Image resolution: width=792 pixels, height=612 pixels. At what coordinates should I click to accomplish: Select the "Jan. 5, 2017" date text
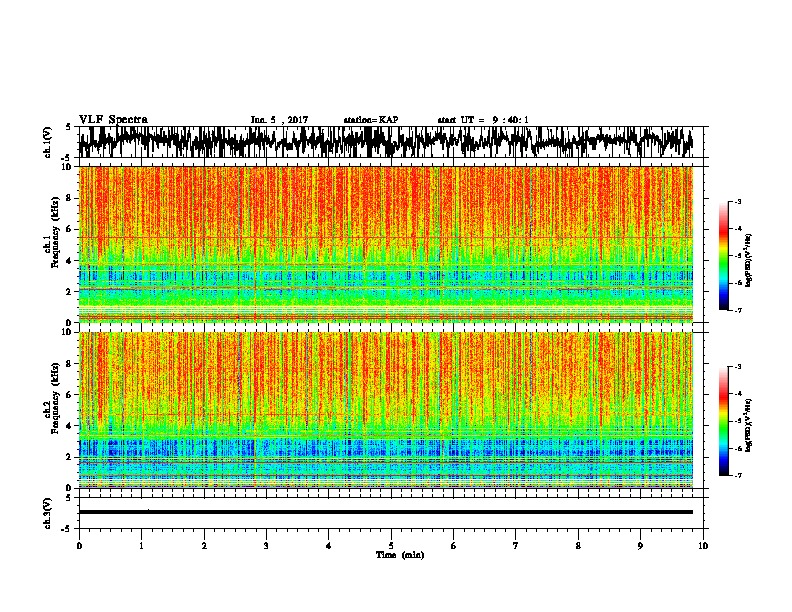pos(279,120)
